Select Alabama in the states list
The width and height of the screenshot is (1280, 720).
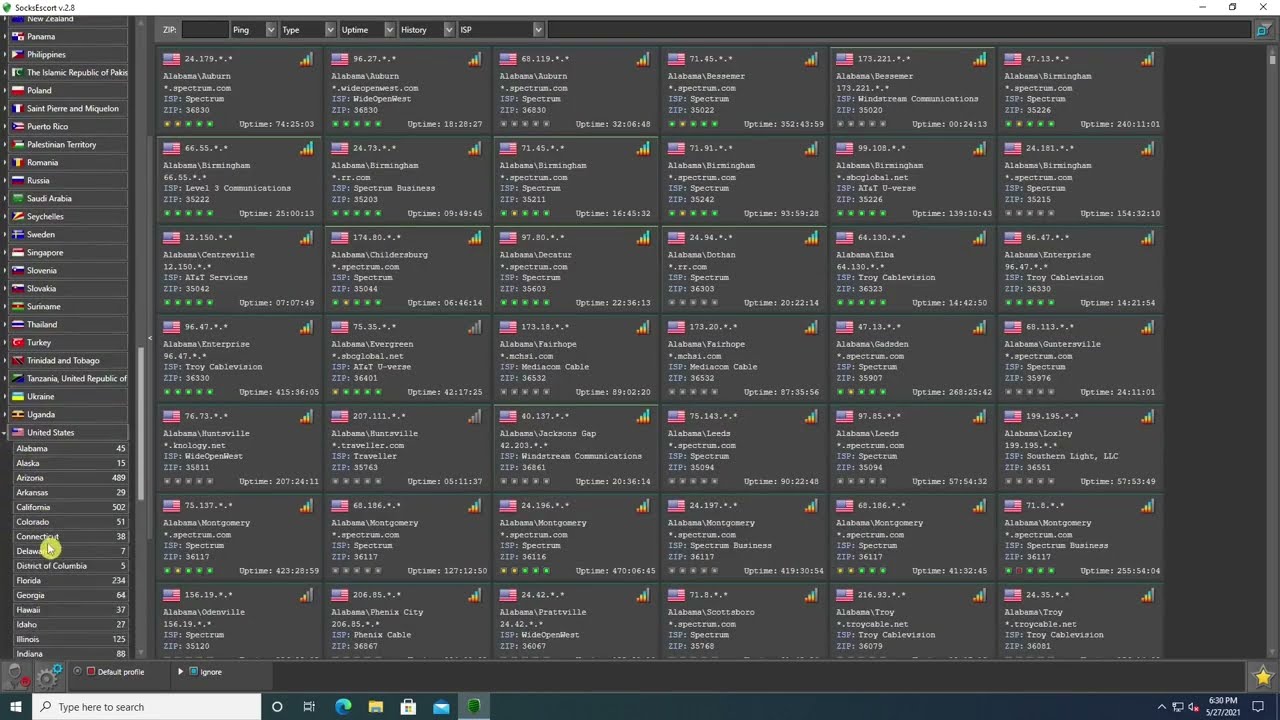point(70,449)
